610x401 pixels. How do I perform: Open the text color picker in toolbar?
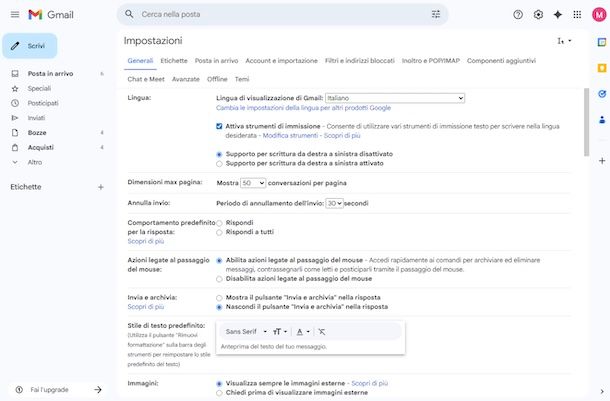[302, 331]
